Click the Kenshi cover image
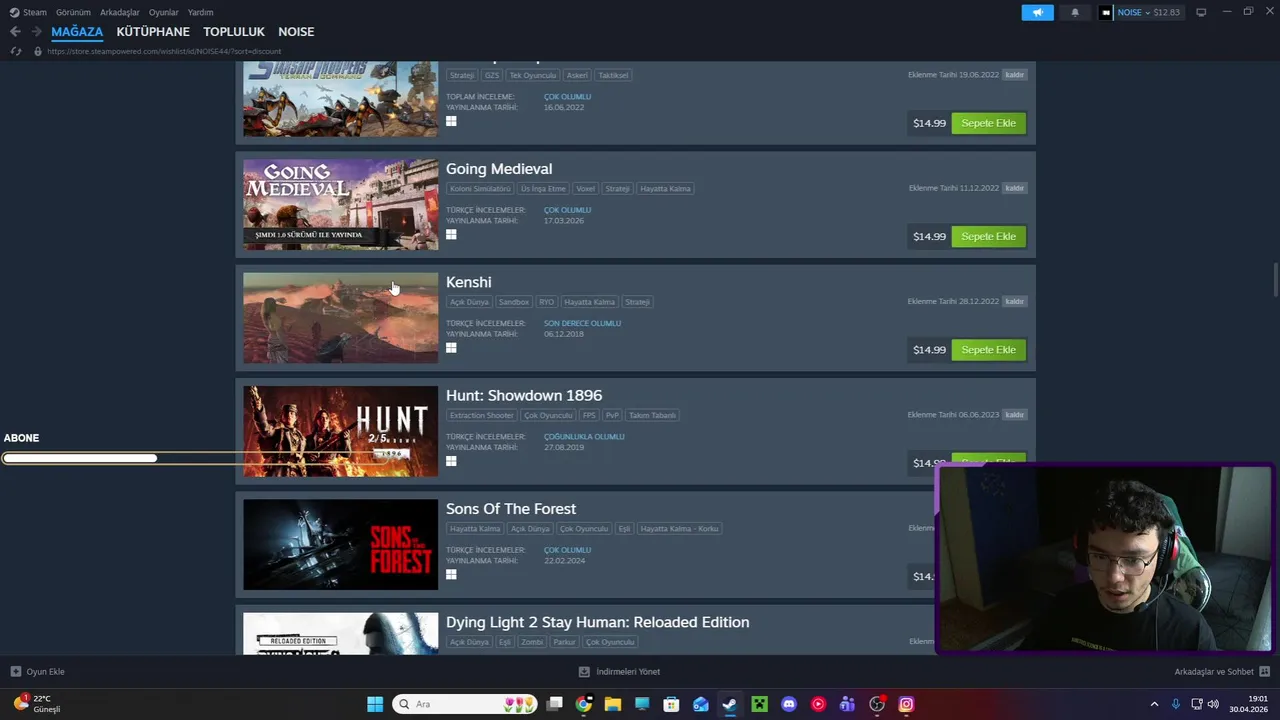1280x720 pixels. click(x=340, y=318)
